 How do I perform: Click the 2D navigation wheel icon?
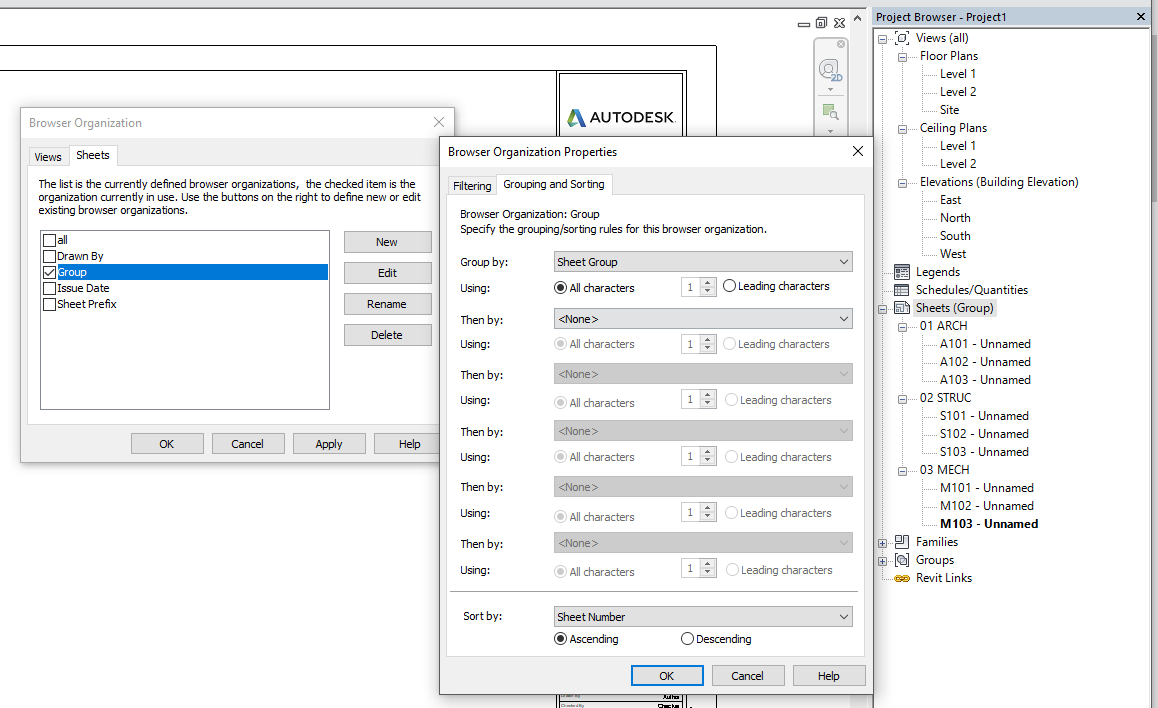[830, 70]
